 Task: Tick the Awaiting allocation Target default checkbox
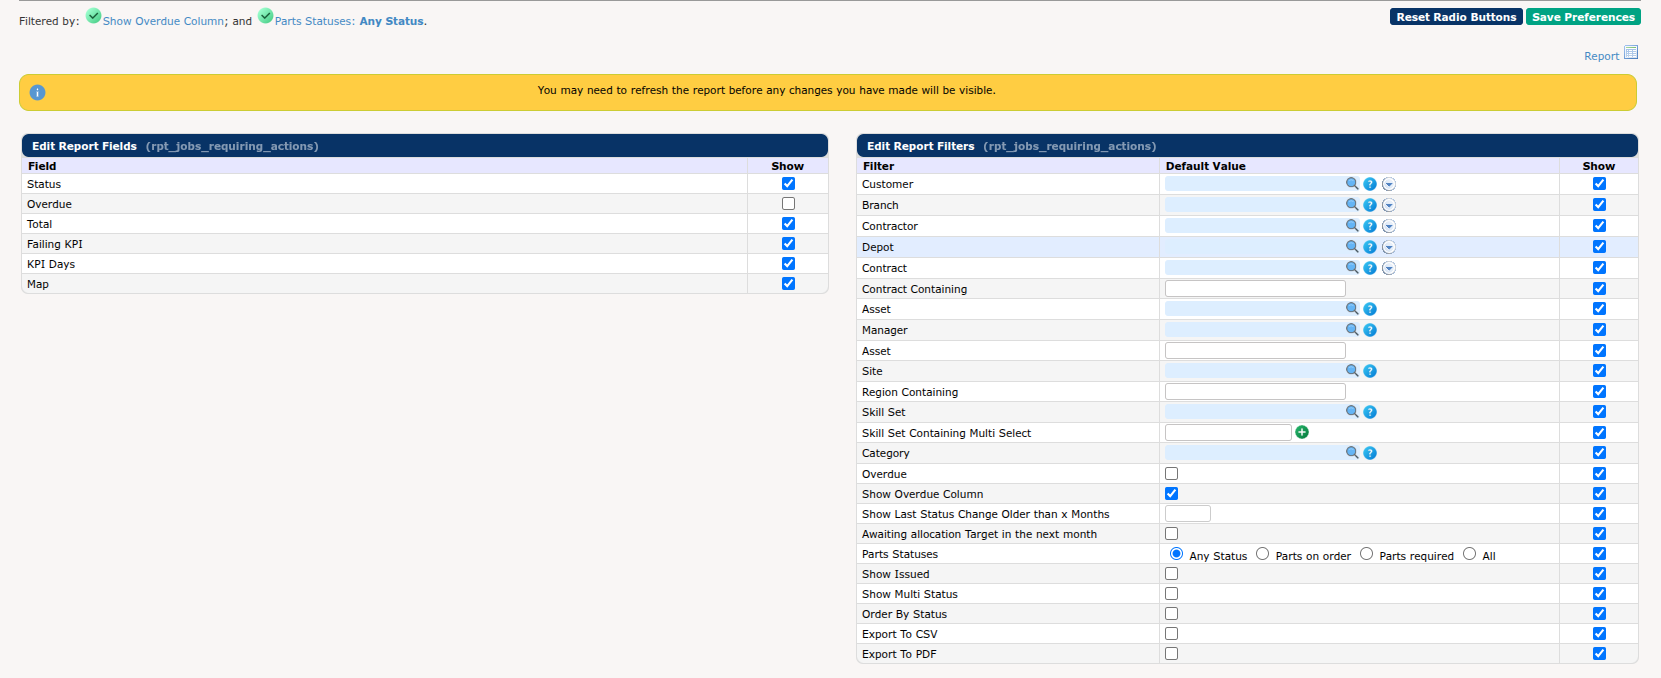point(1171,534)
